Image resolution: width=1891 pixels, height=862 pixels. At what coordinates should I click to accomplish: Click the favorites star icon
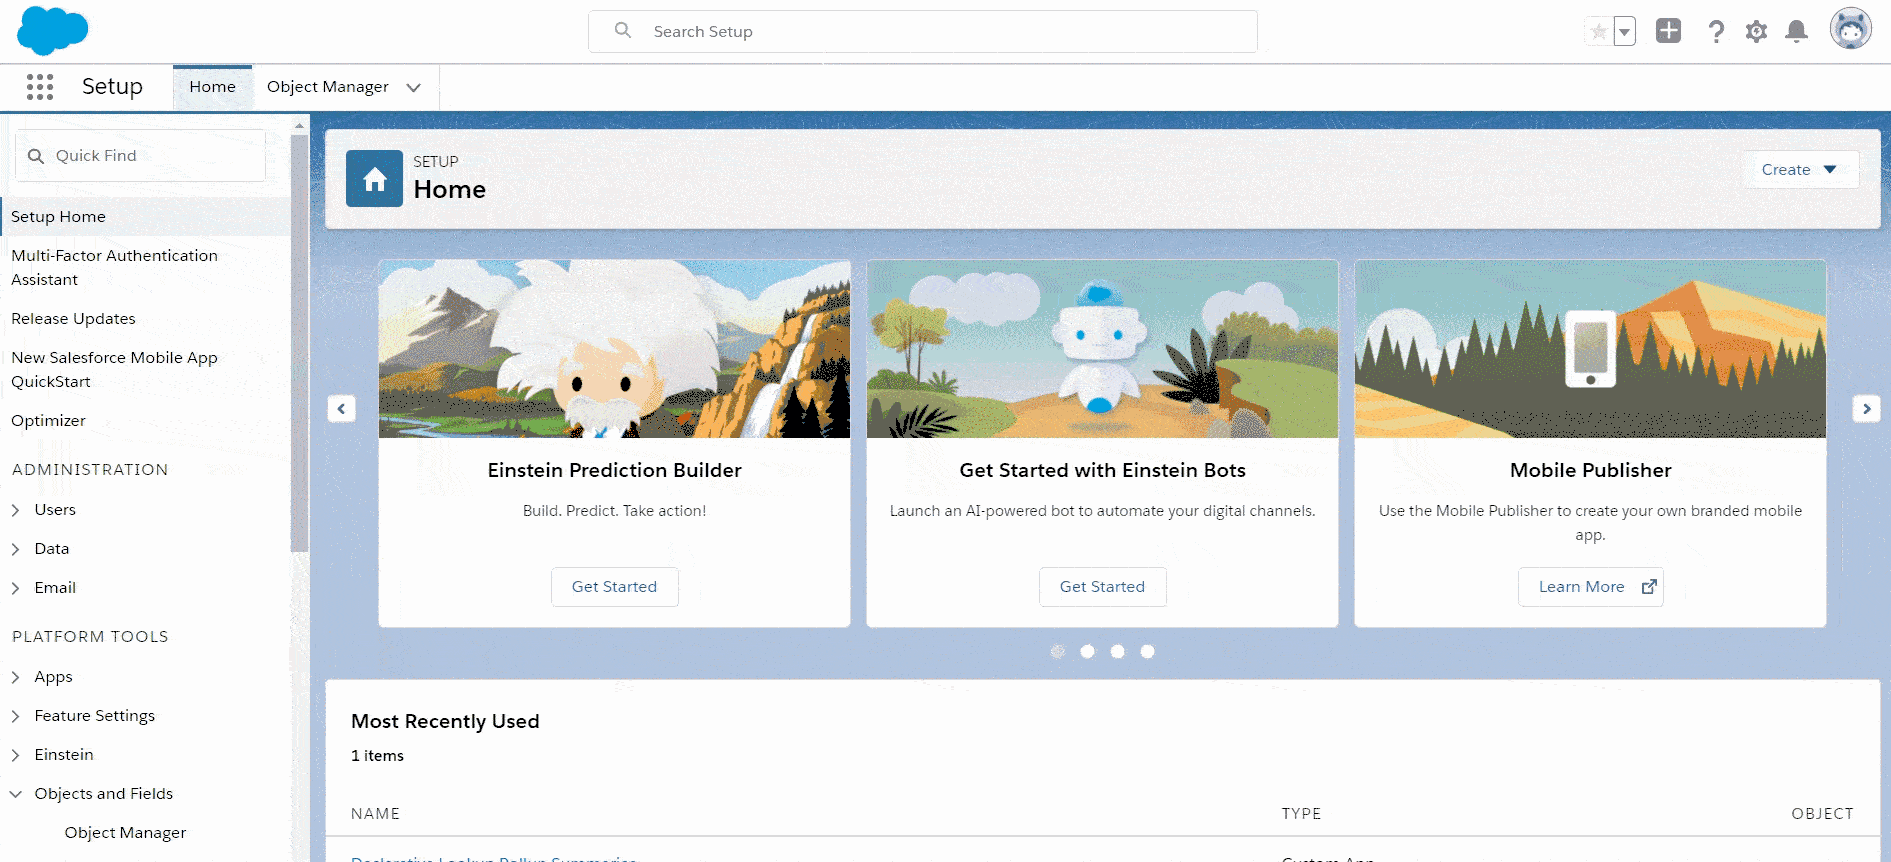pyautogui.click(x=1599, y=32)
